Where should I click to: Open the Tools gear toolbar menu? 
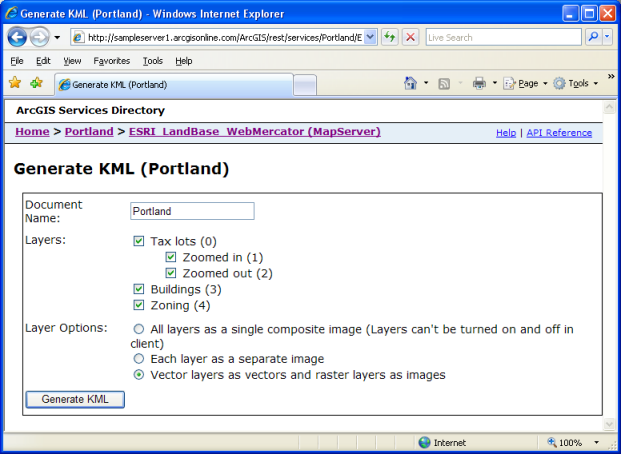tap(575, 84)
